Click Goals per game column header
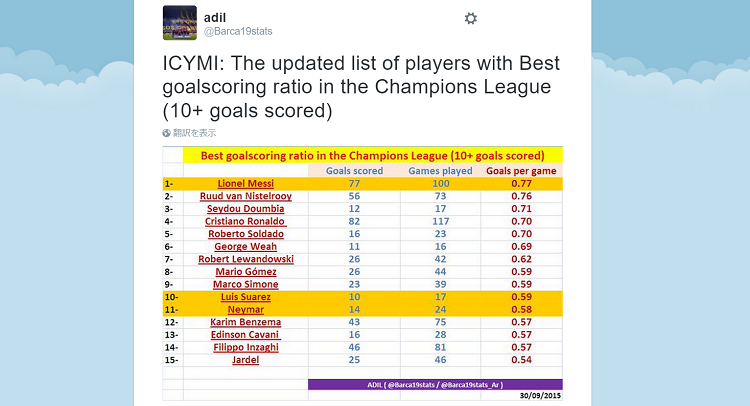The height and width of the screenshot is (406, 750). tap(521, 171)
